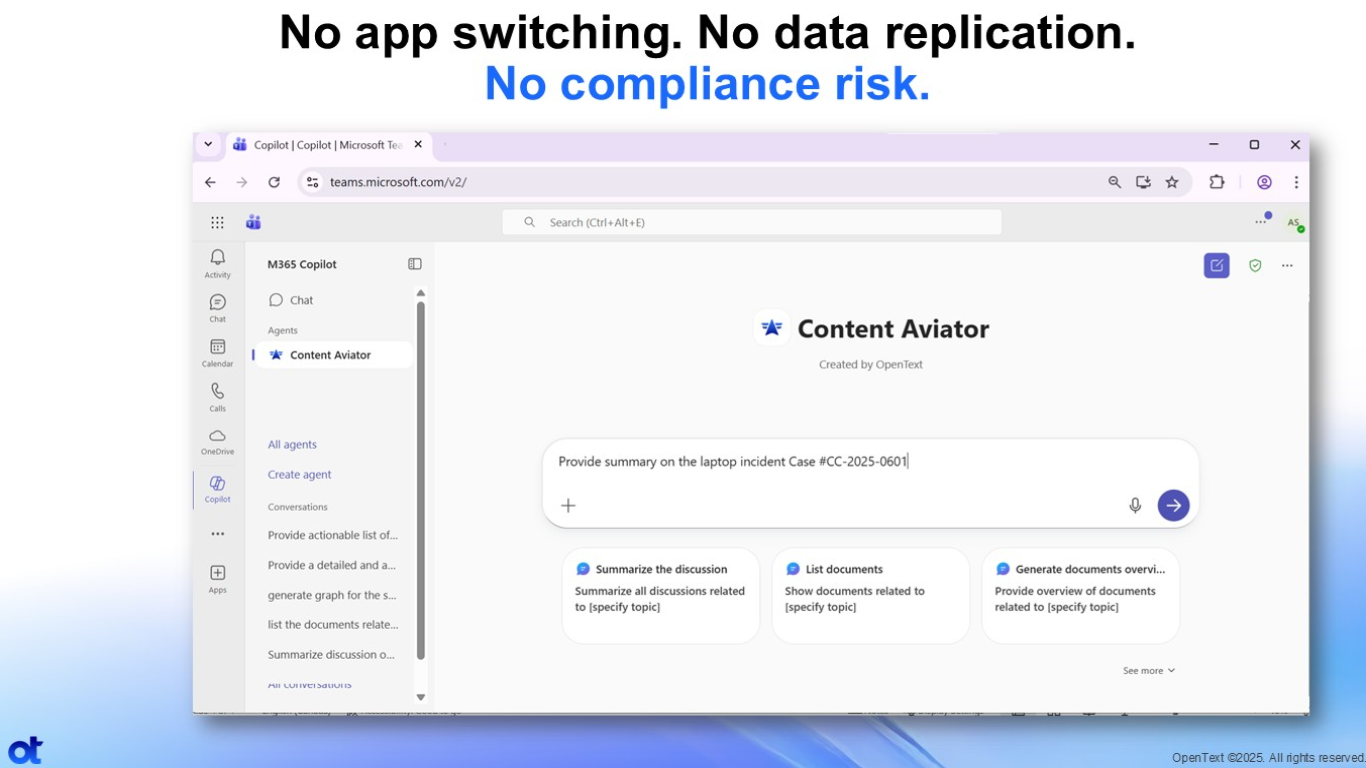The height and width of the screenshot is (768, 1366).
Task: Open the Calendar app icon
Action: tap(217, 347)
